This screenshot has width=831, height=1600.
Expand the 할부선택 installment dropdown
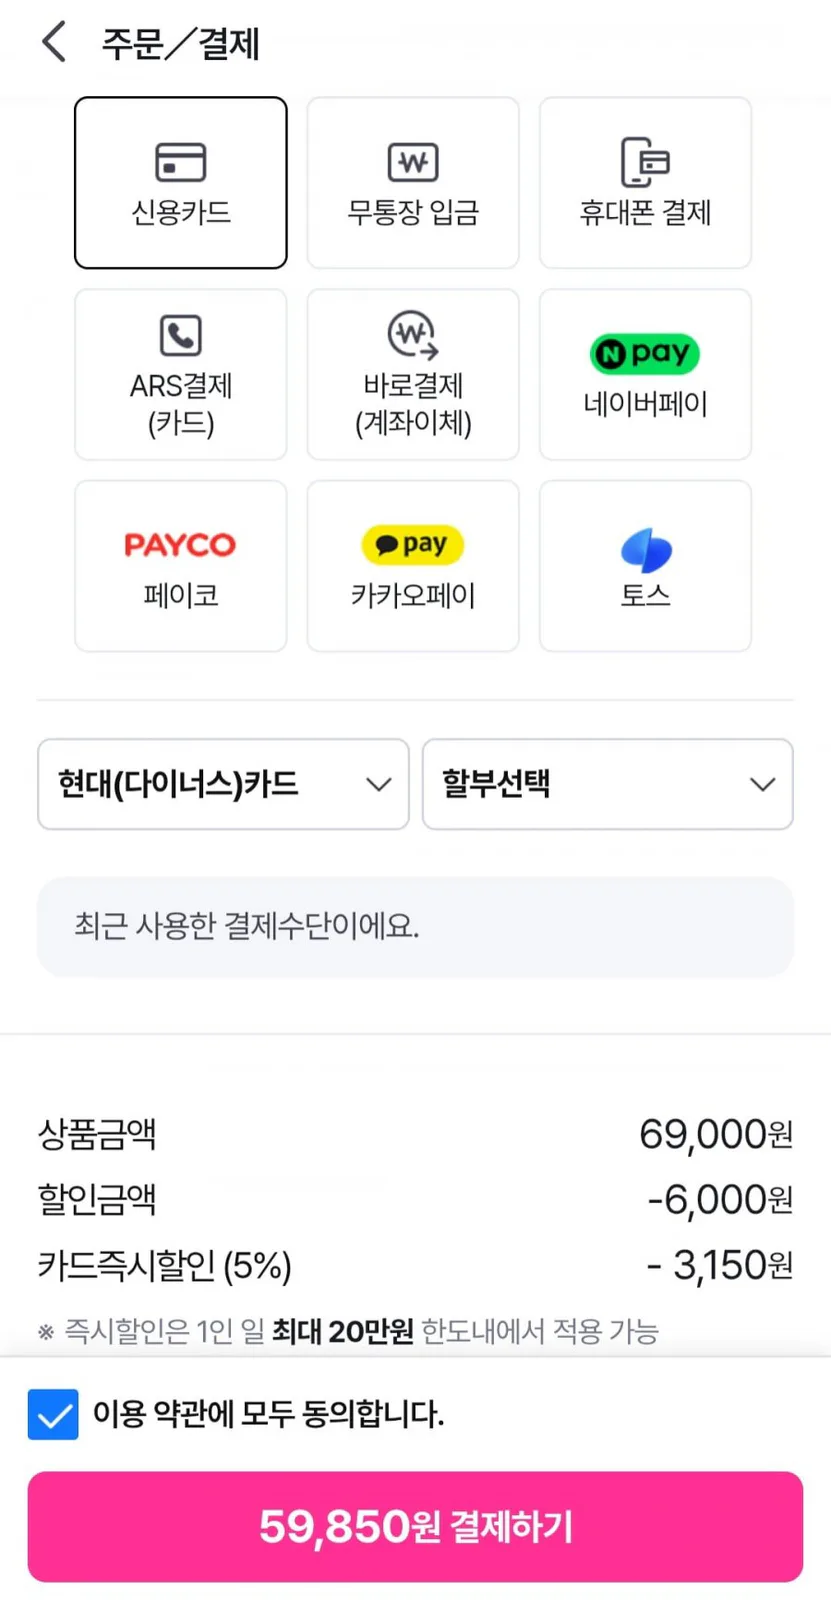click(608, 784)
